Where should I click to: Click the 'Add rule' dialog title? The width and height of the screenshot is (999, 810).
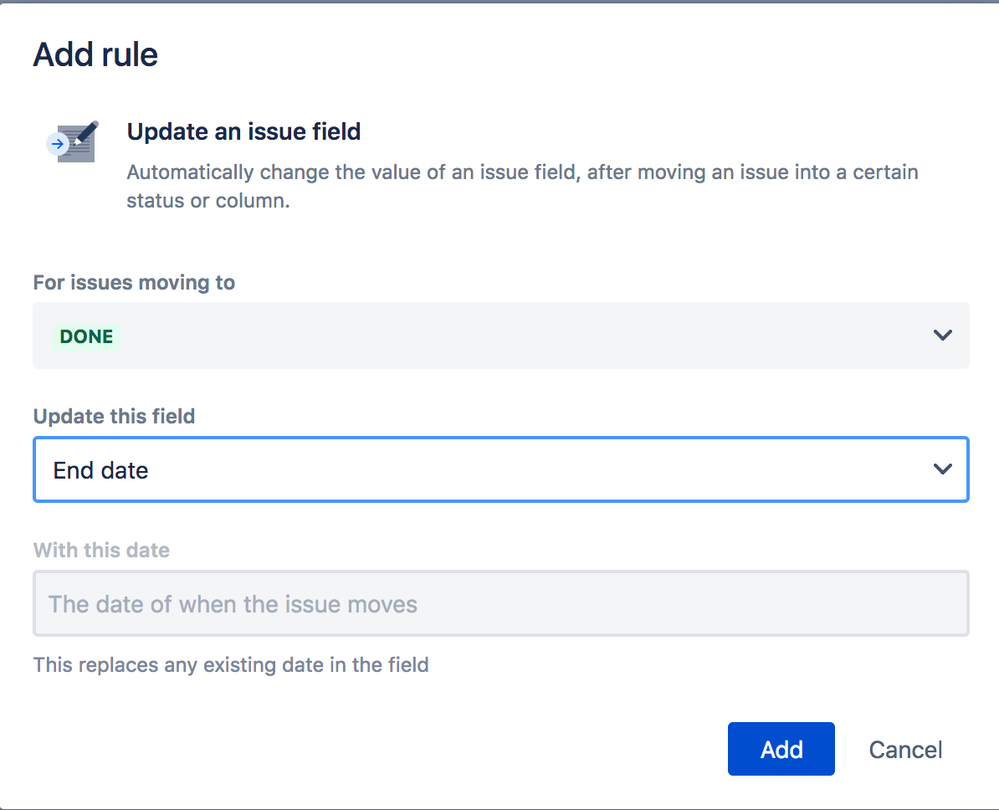click(95, 54)
